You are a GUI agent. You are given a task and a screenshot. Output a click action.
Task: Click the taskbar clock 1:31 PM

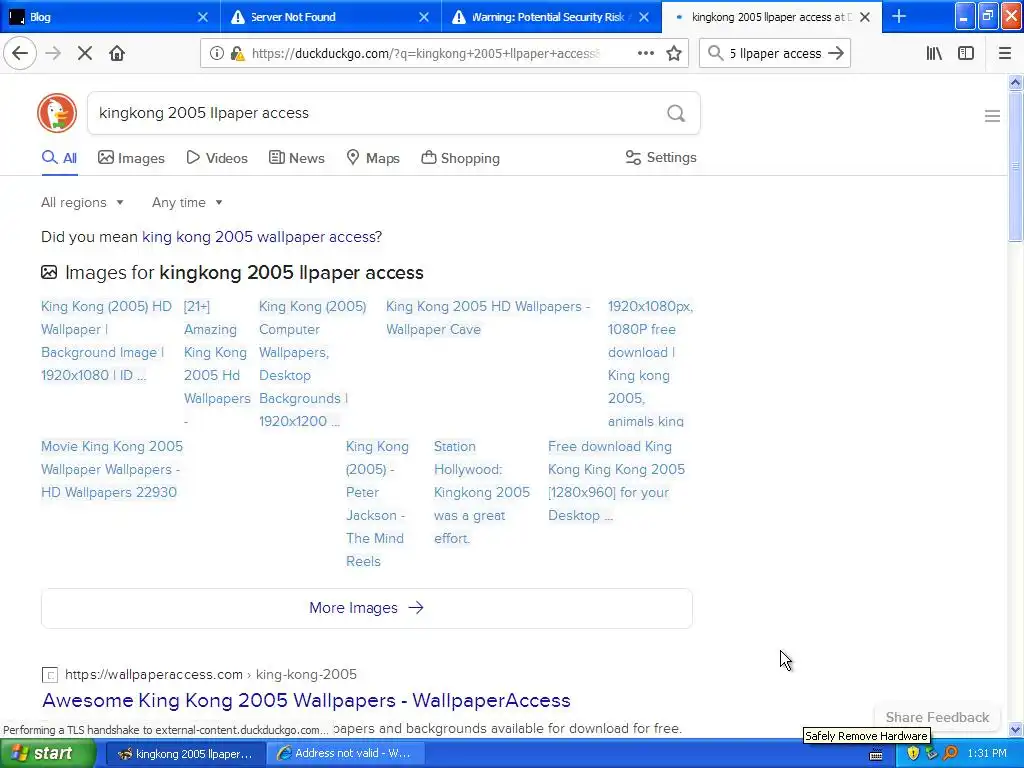[987, 753]
